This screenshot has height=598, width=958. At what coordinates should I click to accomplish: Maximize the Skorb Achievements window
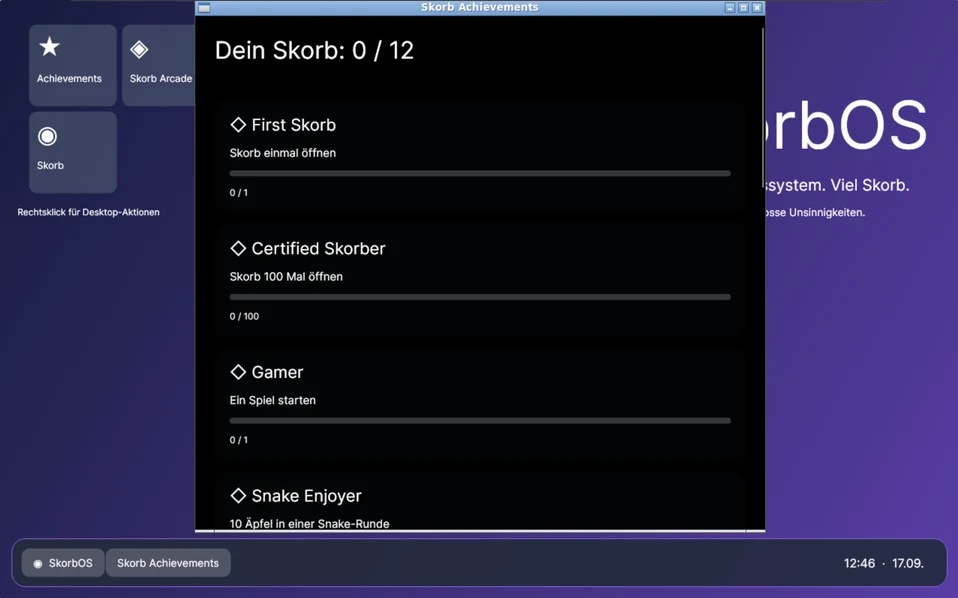pyautogui.click(x=743, y=8)
